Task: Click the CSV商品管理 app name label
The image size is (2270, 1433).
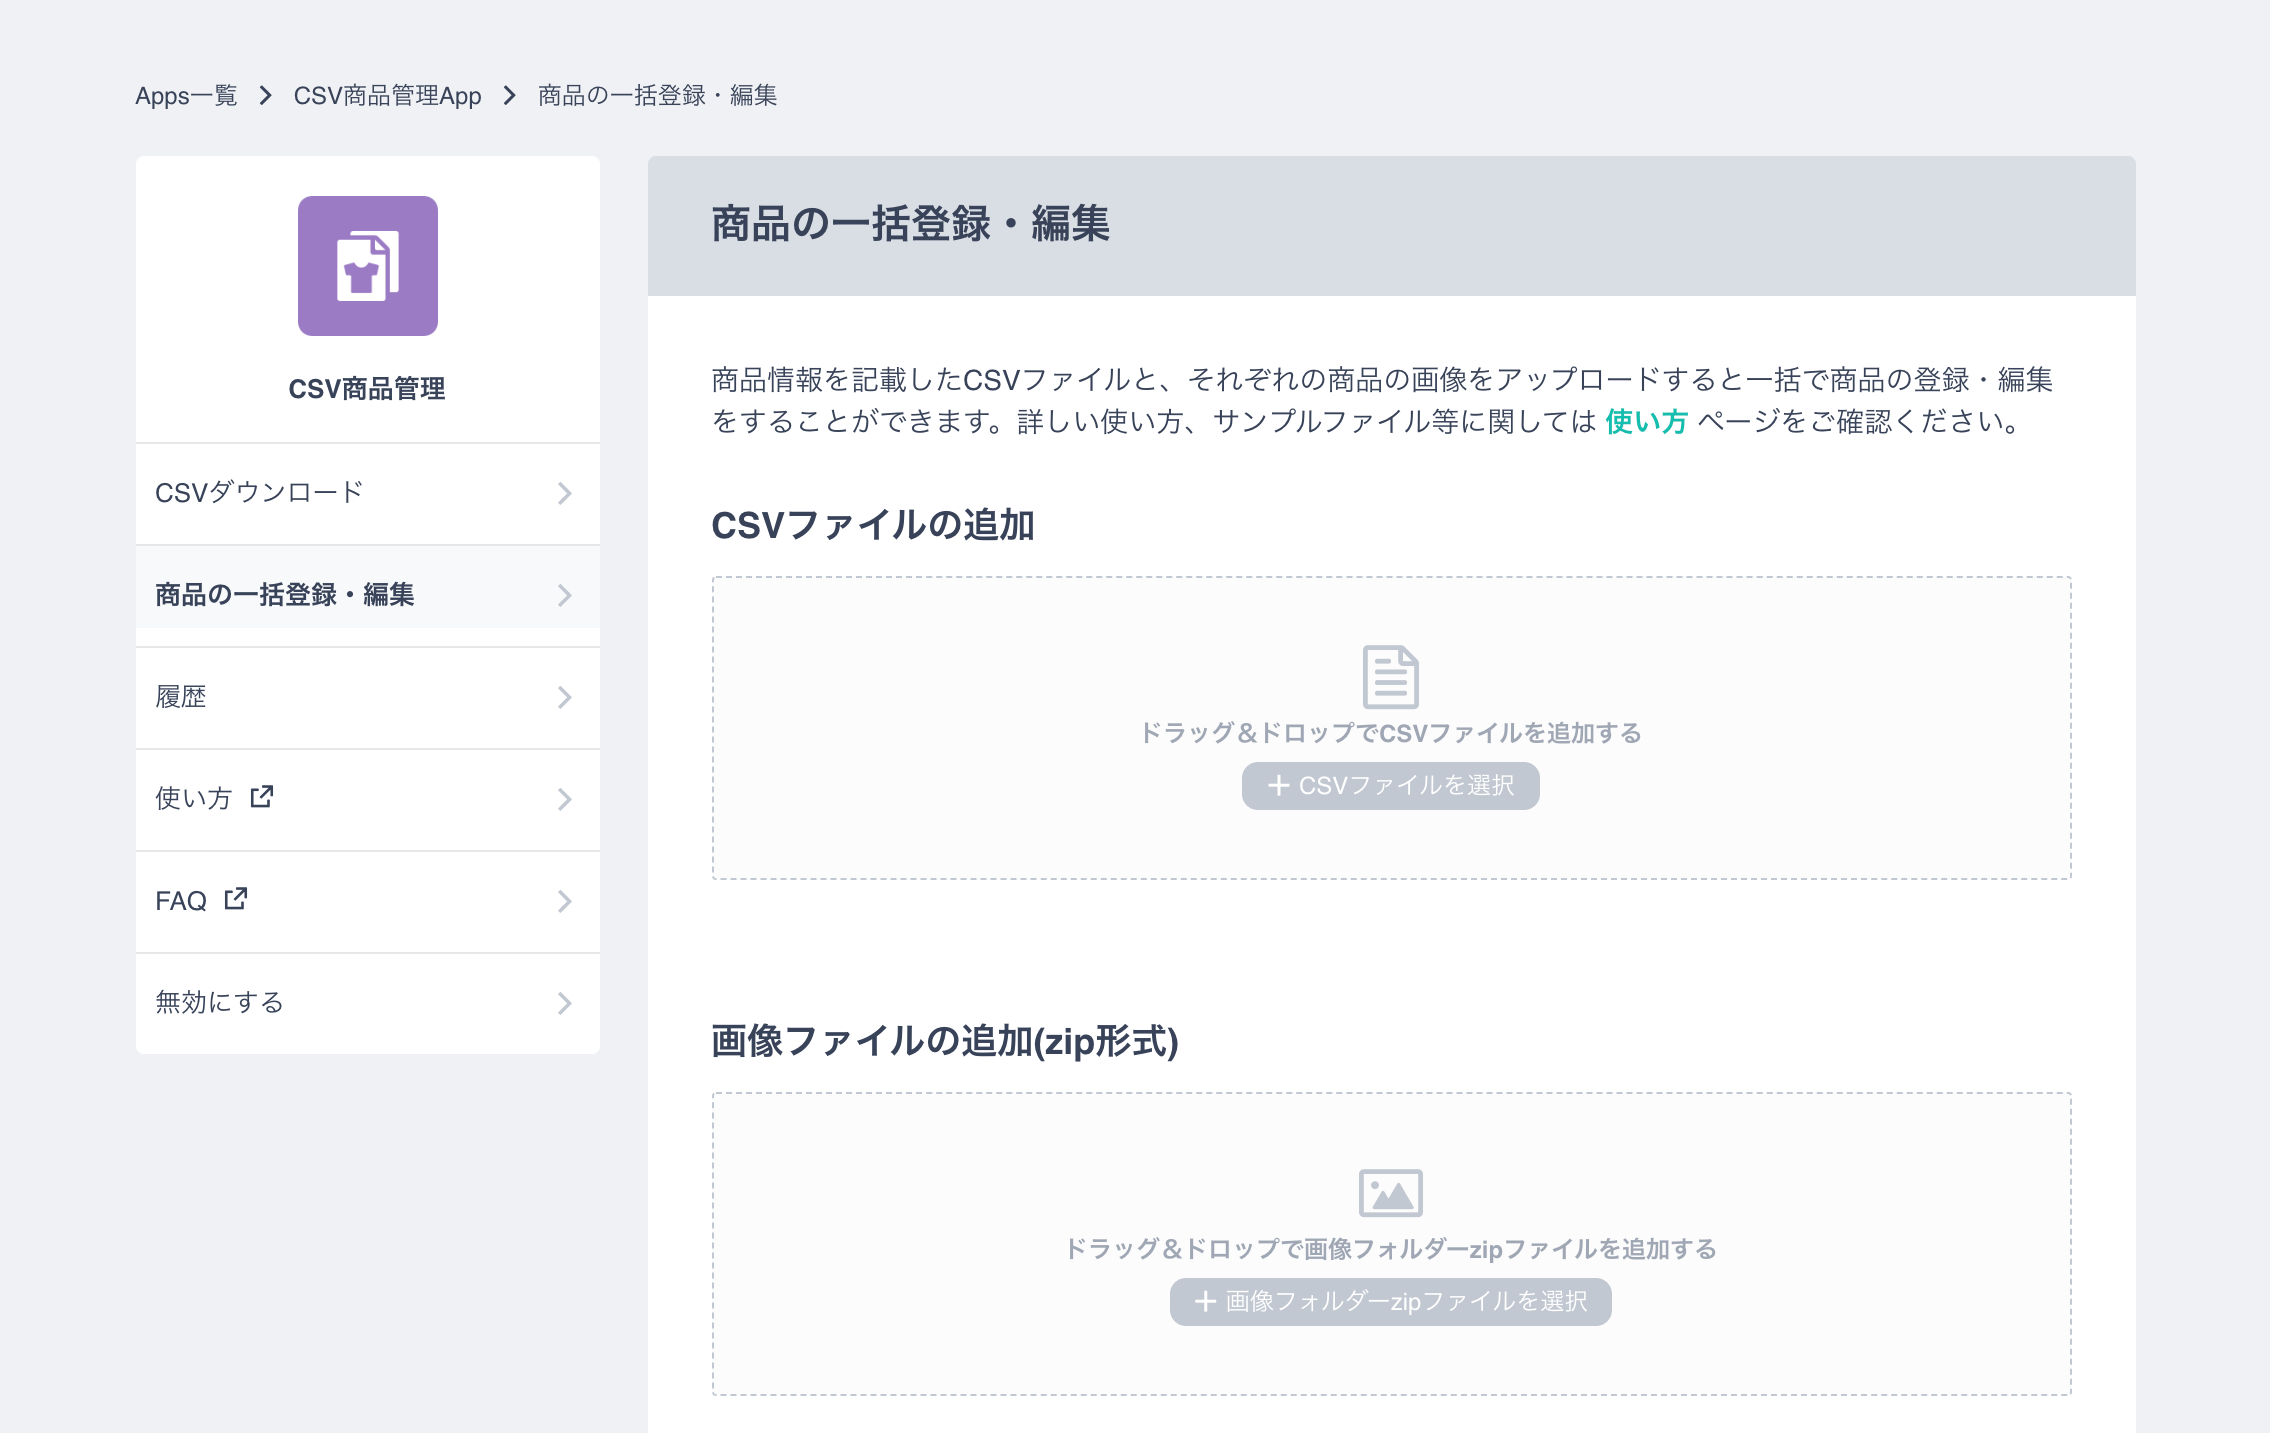Action: tap(367, 389)
